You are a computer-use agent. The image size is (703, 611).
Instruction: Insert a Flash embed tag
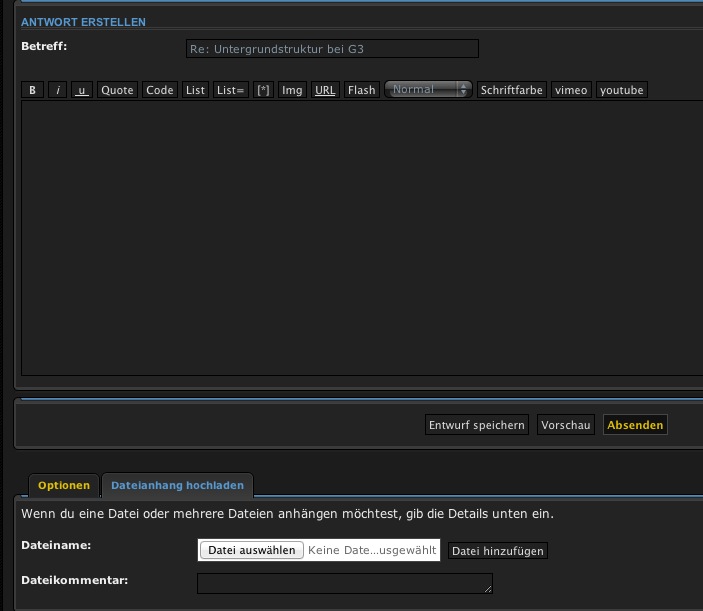tap(362, 90)
